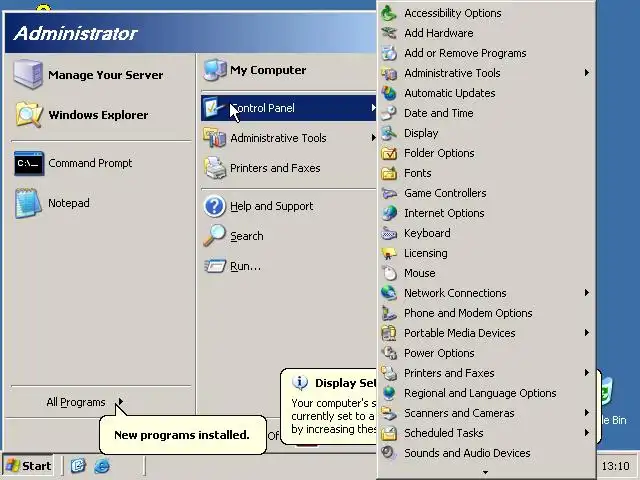
Task: Click the Regional and Language Options icon
Action: [389, 393]
